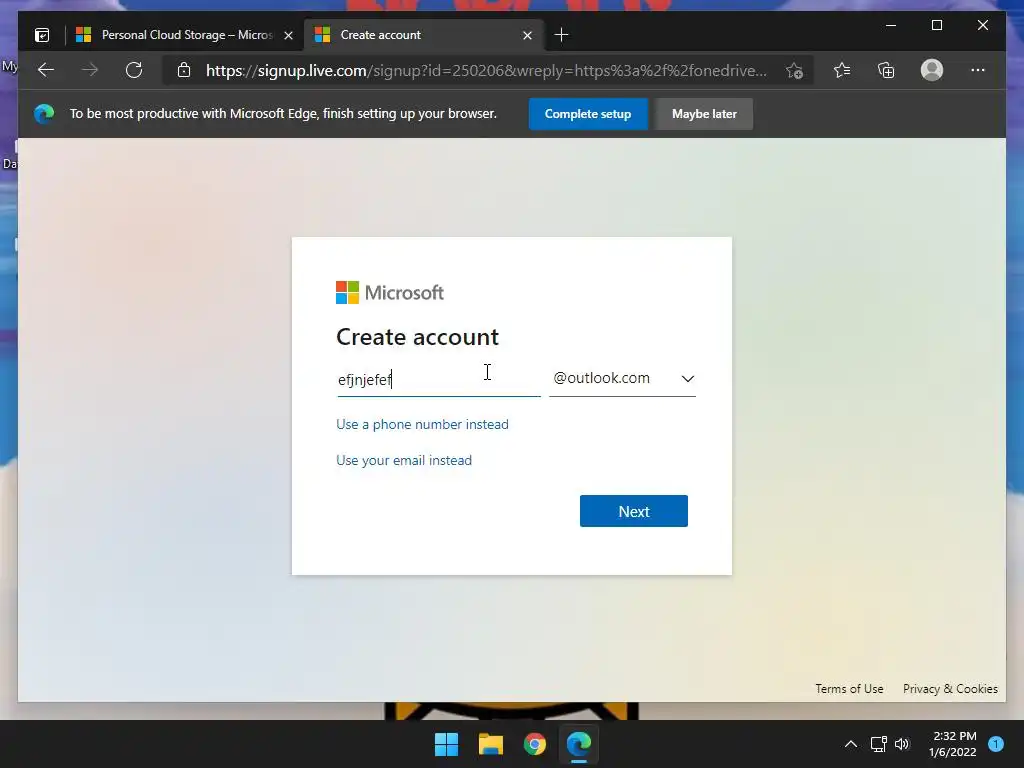
Task: View site information lock icon
Action: pyautogui.click(x=184, y=70)
